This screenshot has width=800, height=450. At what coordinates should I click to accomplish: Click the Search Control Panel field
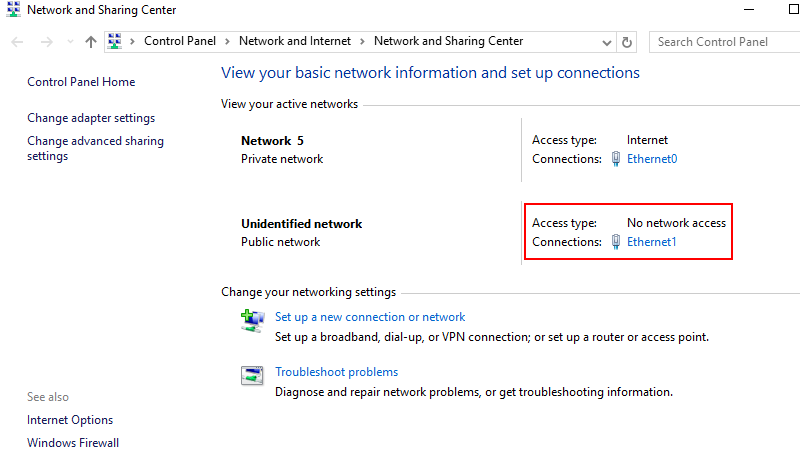725,42
